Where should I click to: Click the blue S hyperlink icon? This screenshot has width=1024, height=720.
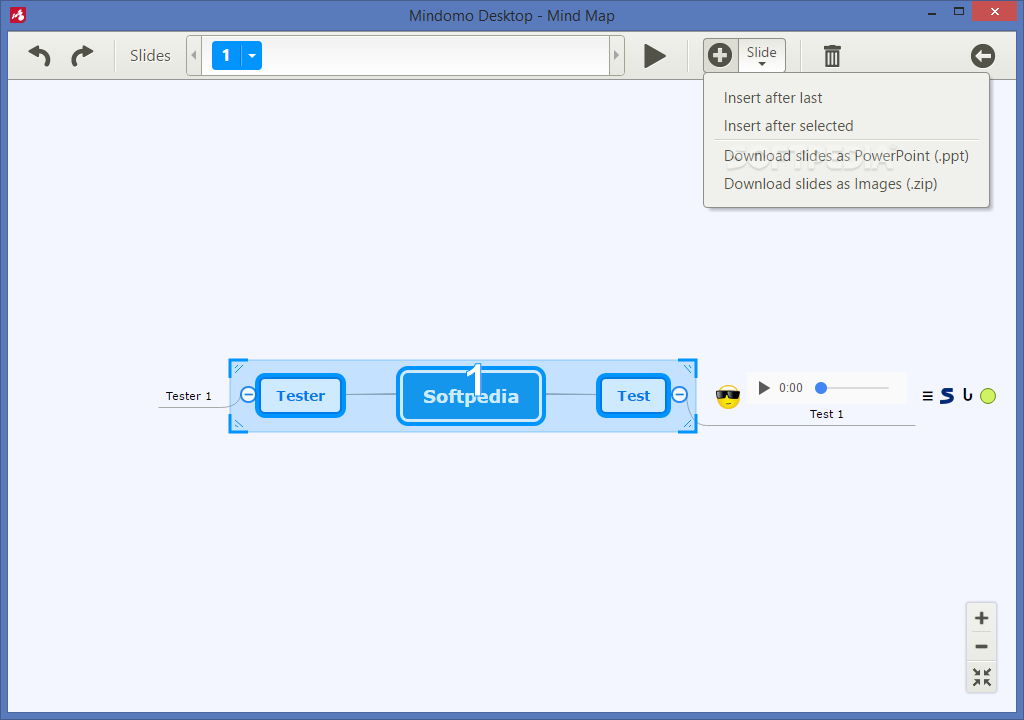click(947, 395)
